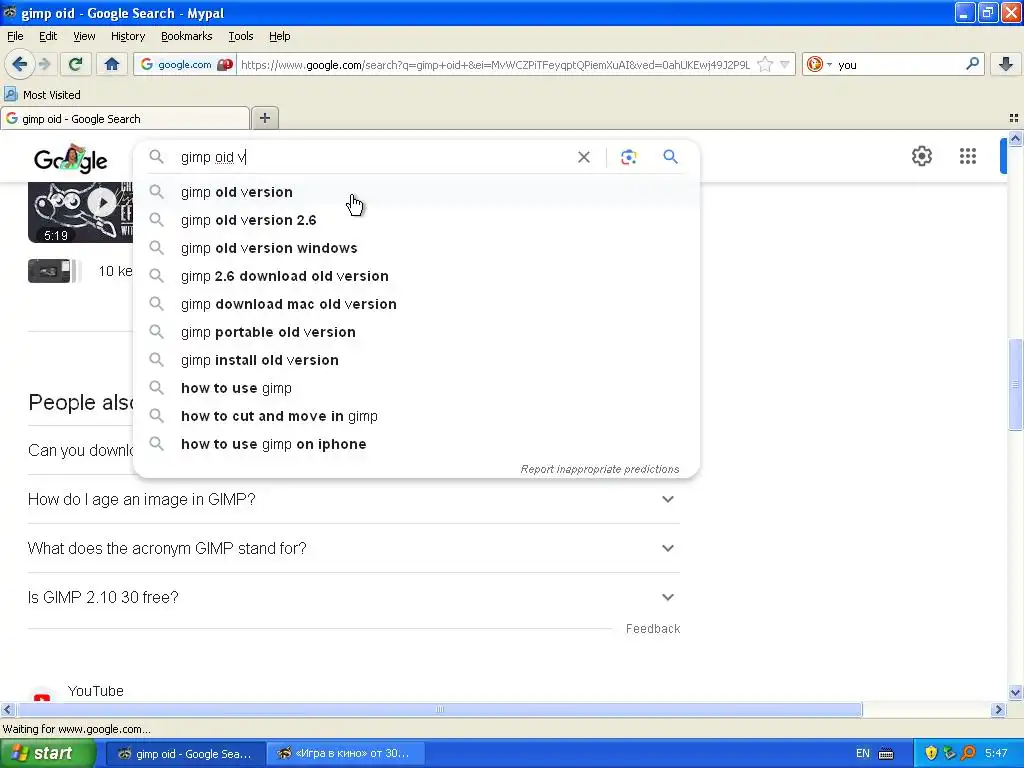Choose suggestion 'gimp old version windows'
This screenshot has width=1024, height=768.
coord(416,248)
